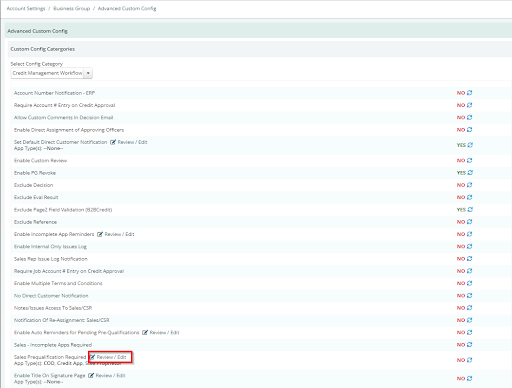
Task: Toggle No Direct Customer Notification refresh icon
Action: point(469,296)
